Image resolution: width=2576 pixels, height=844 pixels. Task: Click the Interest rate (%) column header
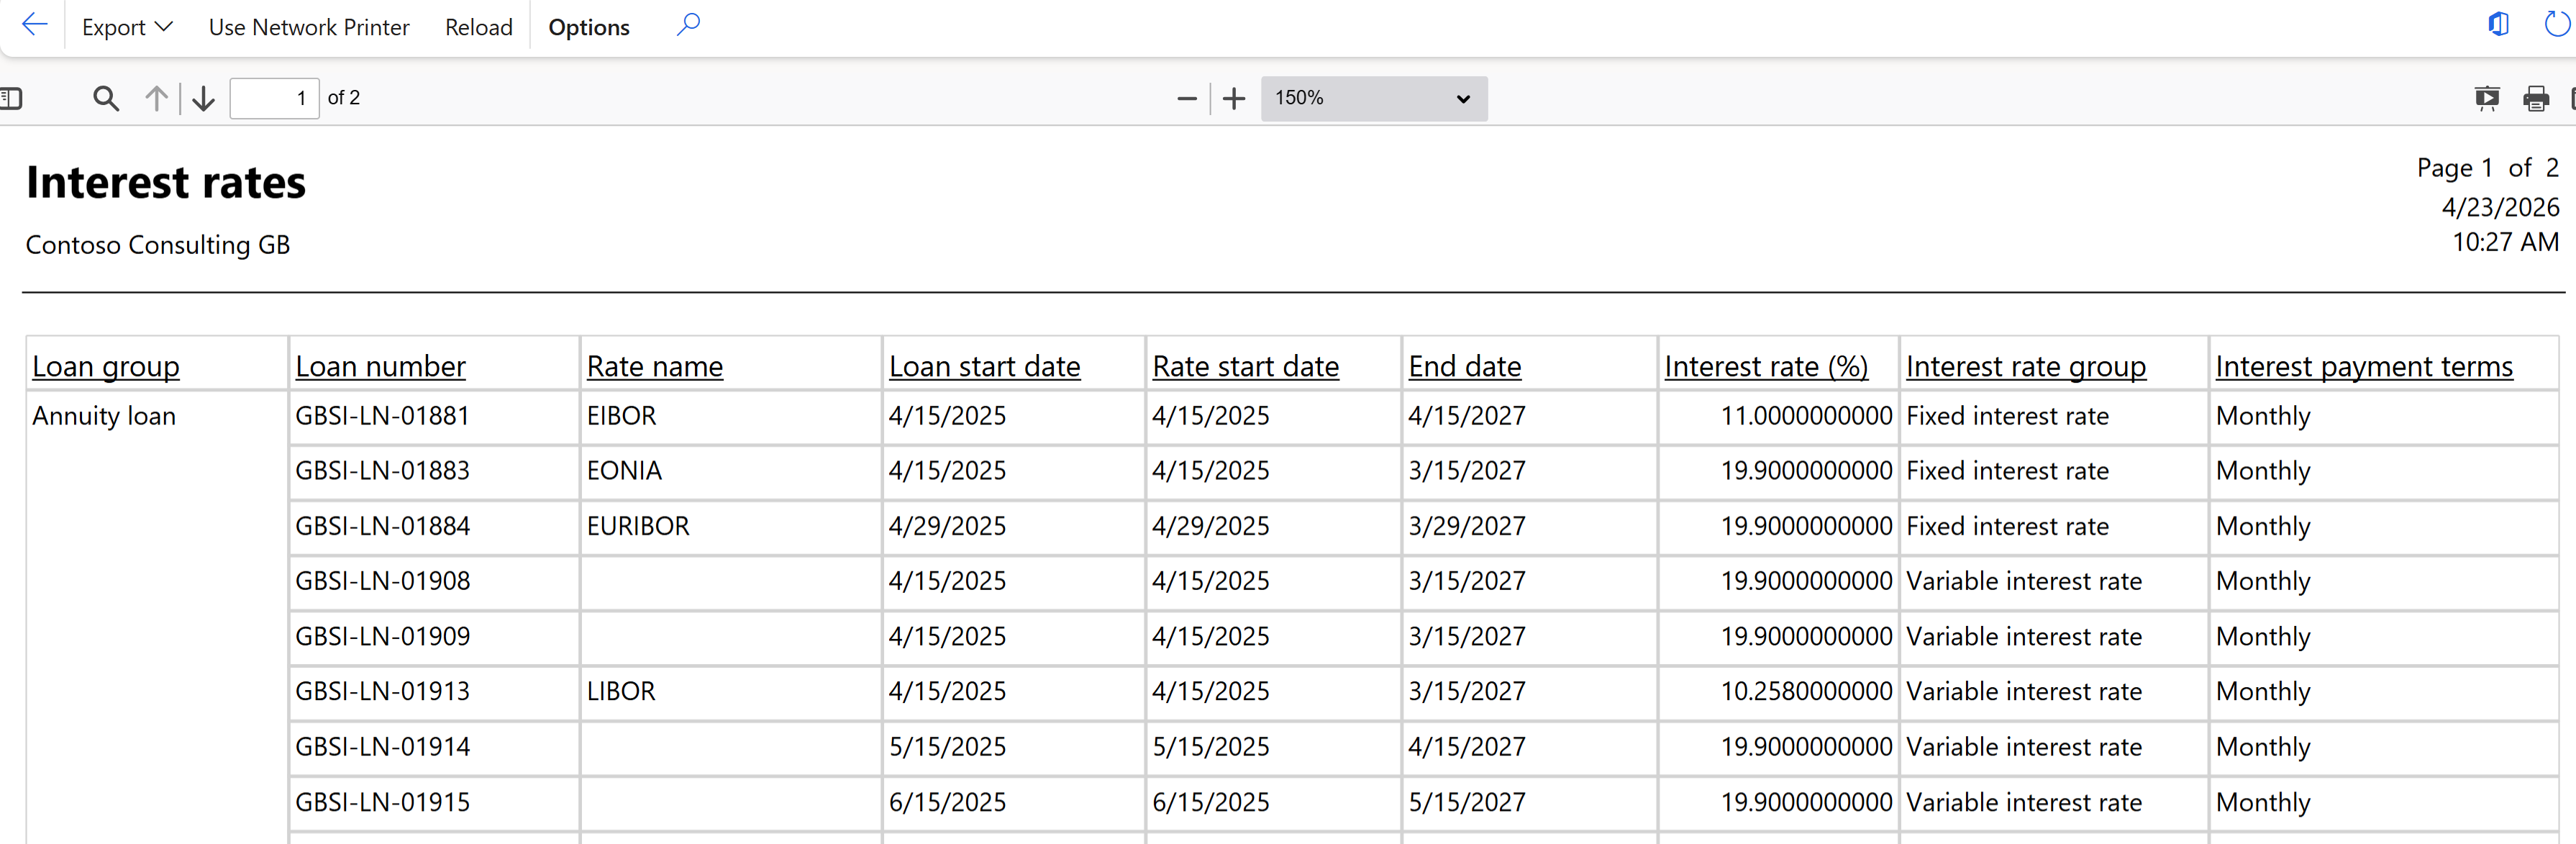pos(1765,366)
